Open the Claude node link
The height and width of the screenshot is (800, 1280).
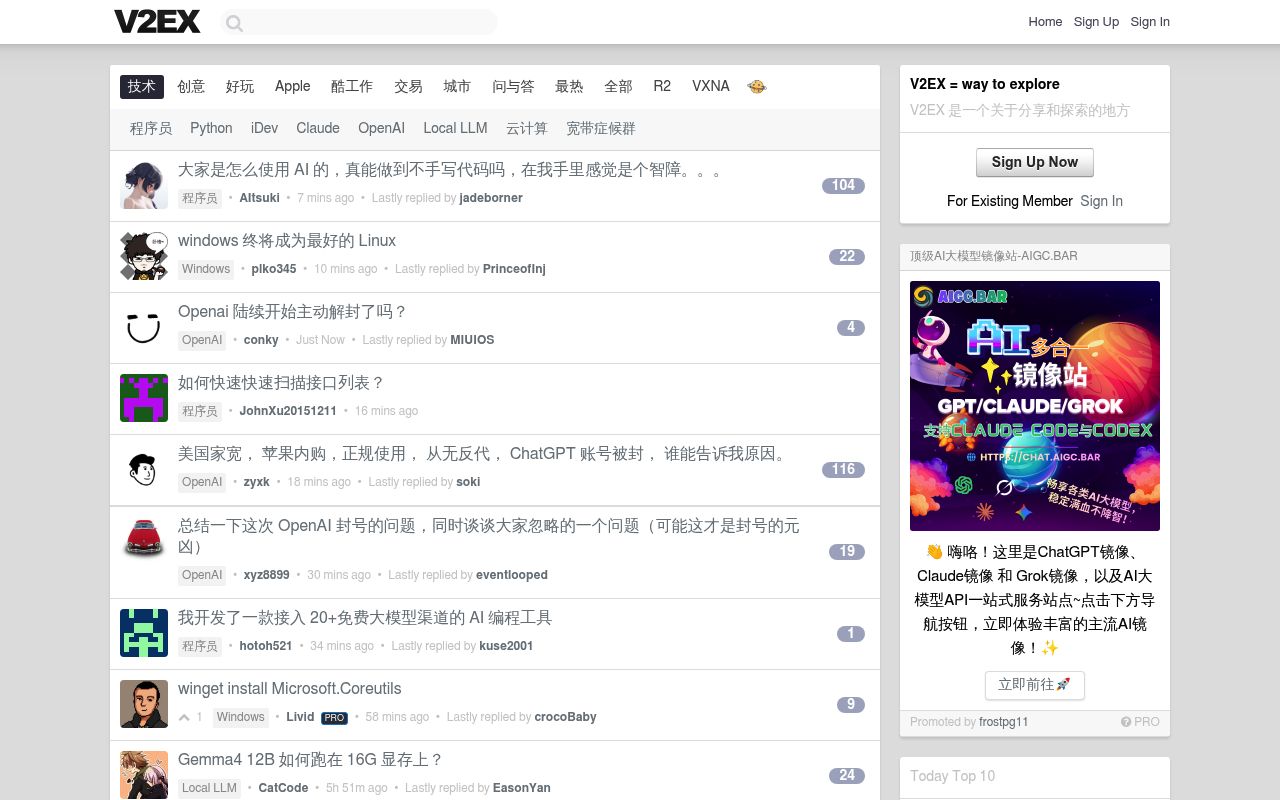point(318,128)
